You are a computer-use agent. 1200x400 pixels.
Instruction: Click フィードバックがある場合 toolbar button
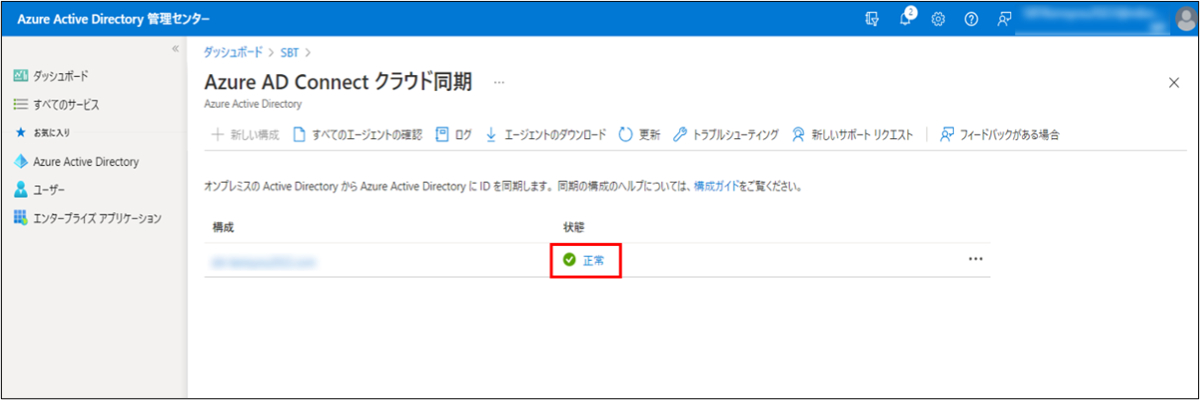pos(999,135)
